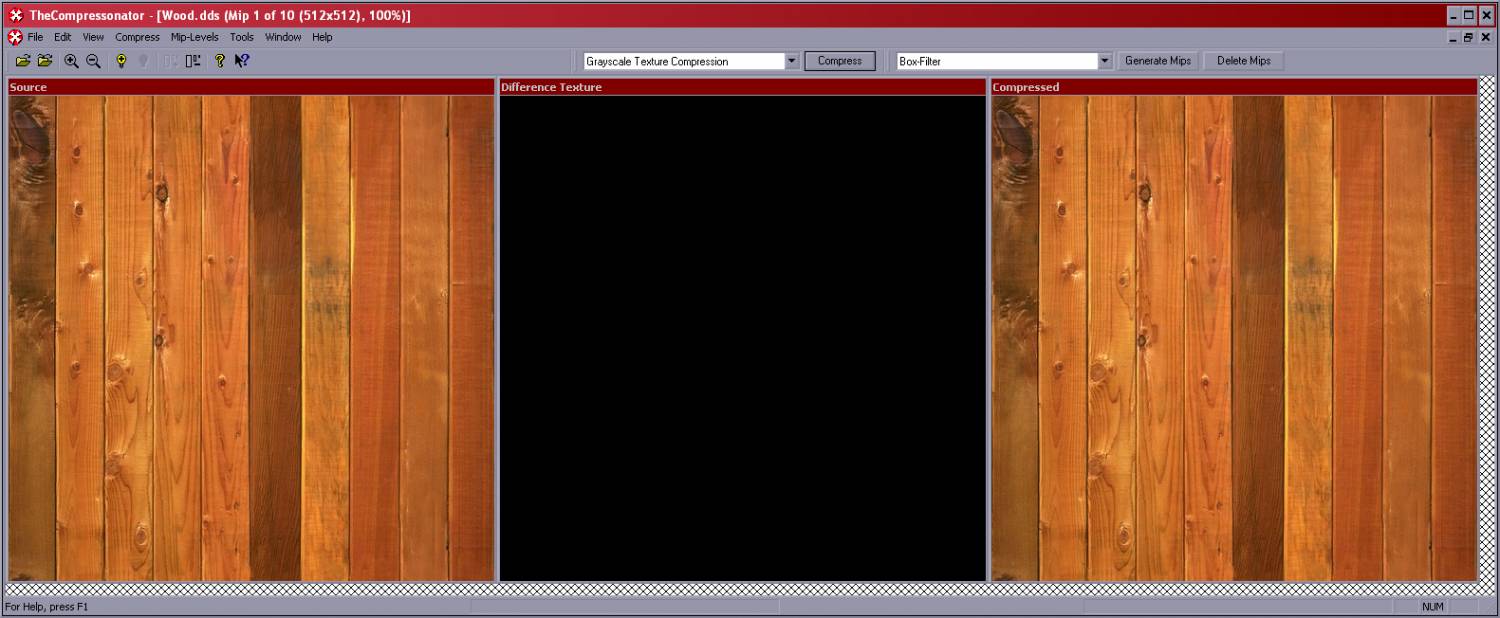Image resolution: width=1500 pixels, height=618 pixels.
Task: Click the red document icon beside File
Action: pyautogui.click(x=15, y=37)
